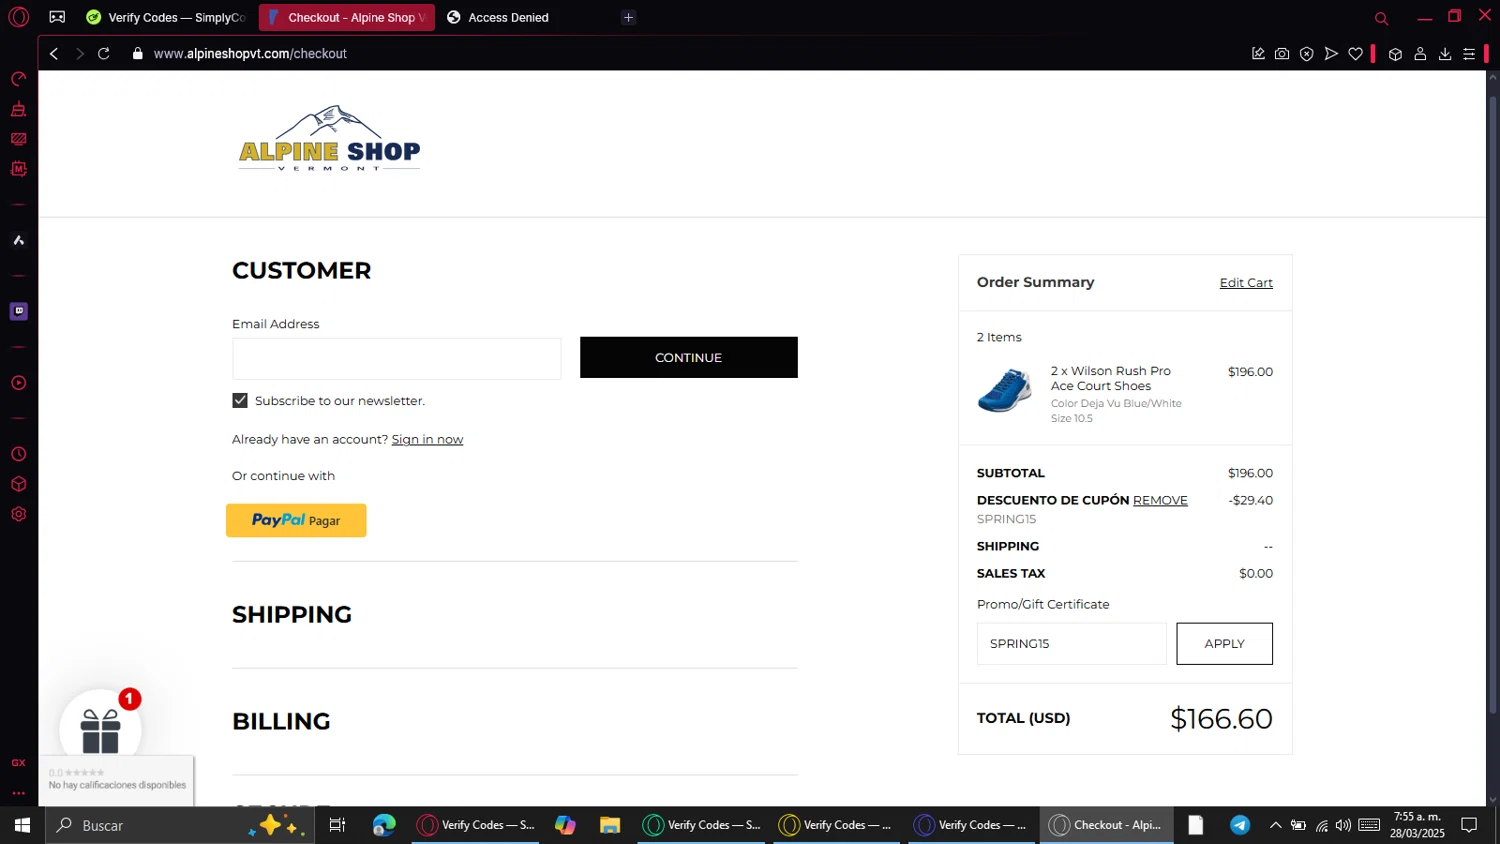
Task: Click the Promo/Gift Certificate input field
Action: tap(1071, 643)
